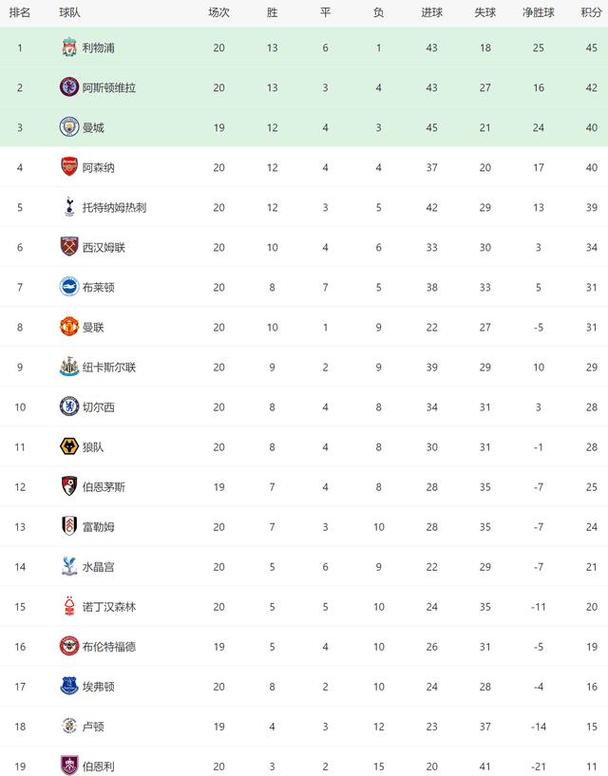Select the Brighton club badge
Image resolution: width=608 pixels, height=776 pixels.
(69, 287)
